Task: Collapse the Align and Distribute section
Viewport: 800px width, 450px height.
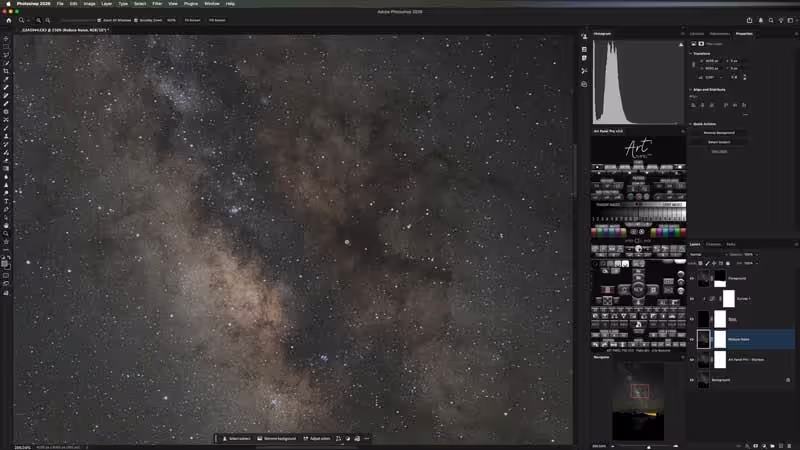Action: 691,90
